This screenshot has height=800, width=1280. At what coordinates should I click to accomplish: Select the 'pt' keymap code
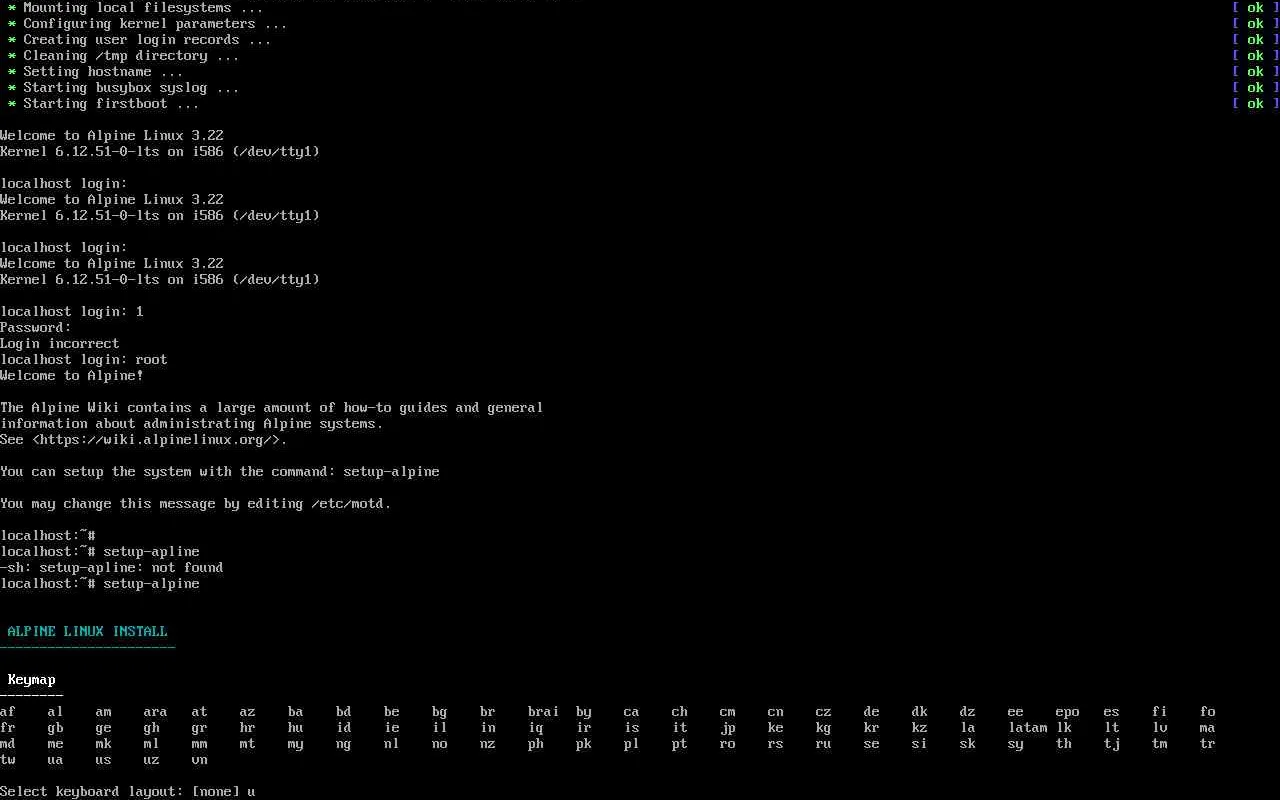[680, 743]
